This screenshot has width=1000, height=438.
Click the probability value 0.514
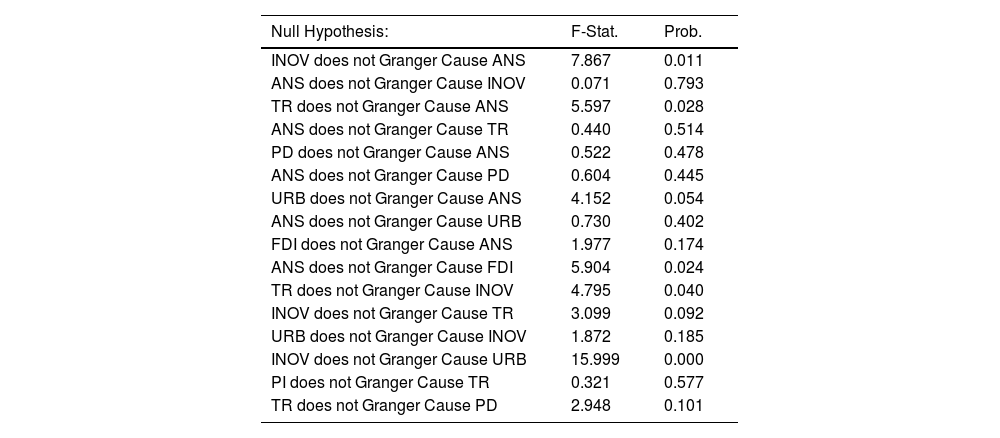683,130
